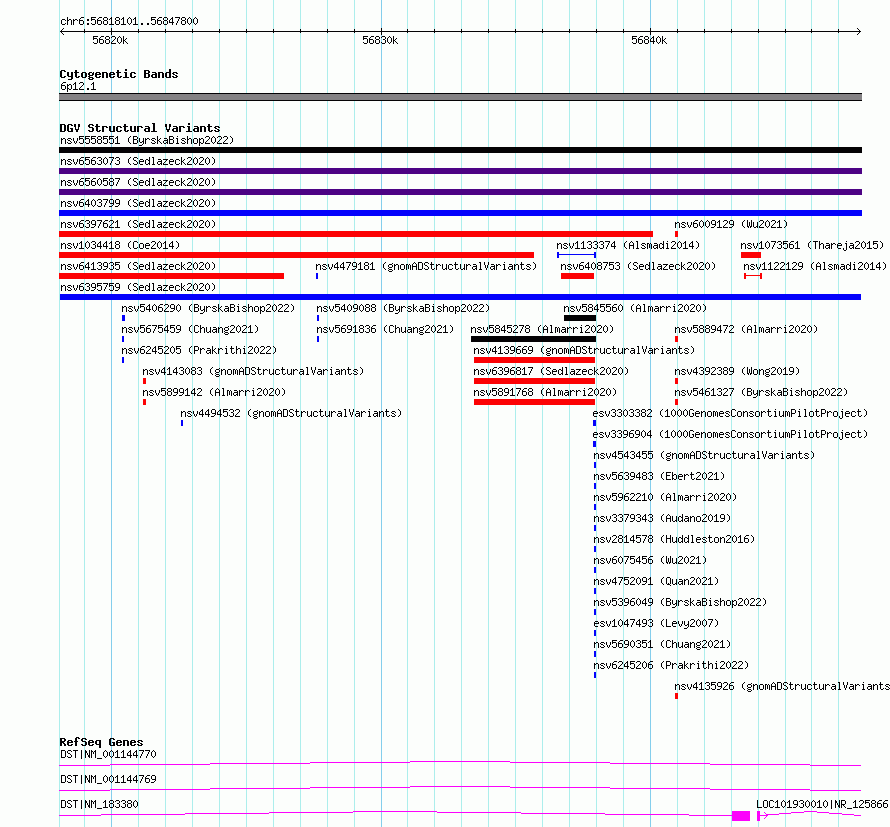Select the black nsv5558551 variant bar
890x827 pixels.
coord(460,150)
